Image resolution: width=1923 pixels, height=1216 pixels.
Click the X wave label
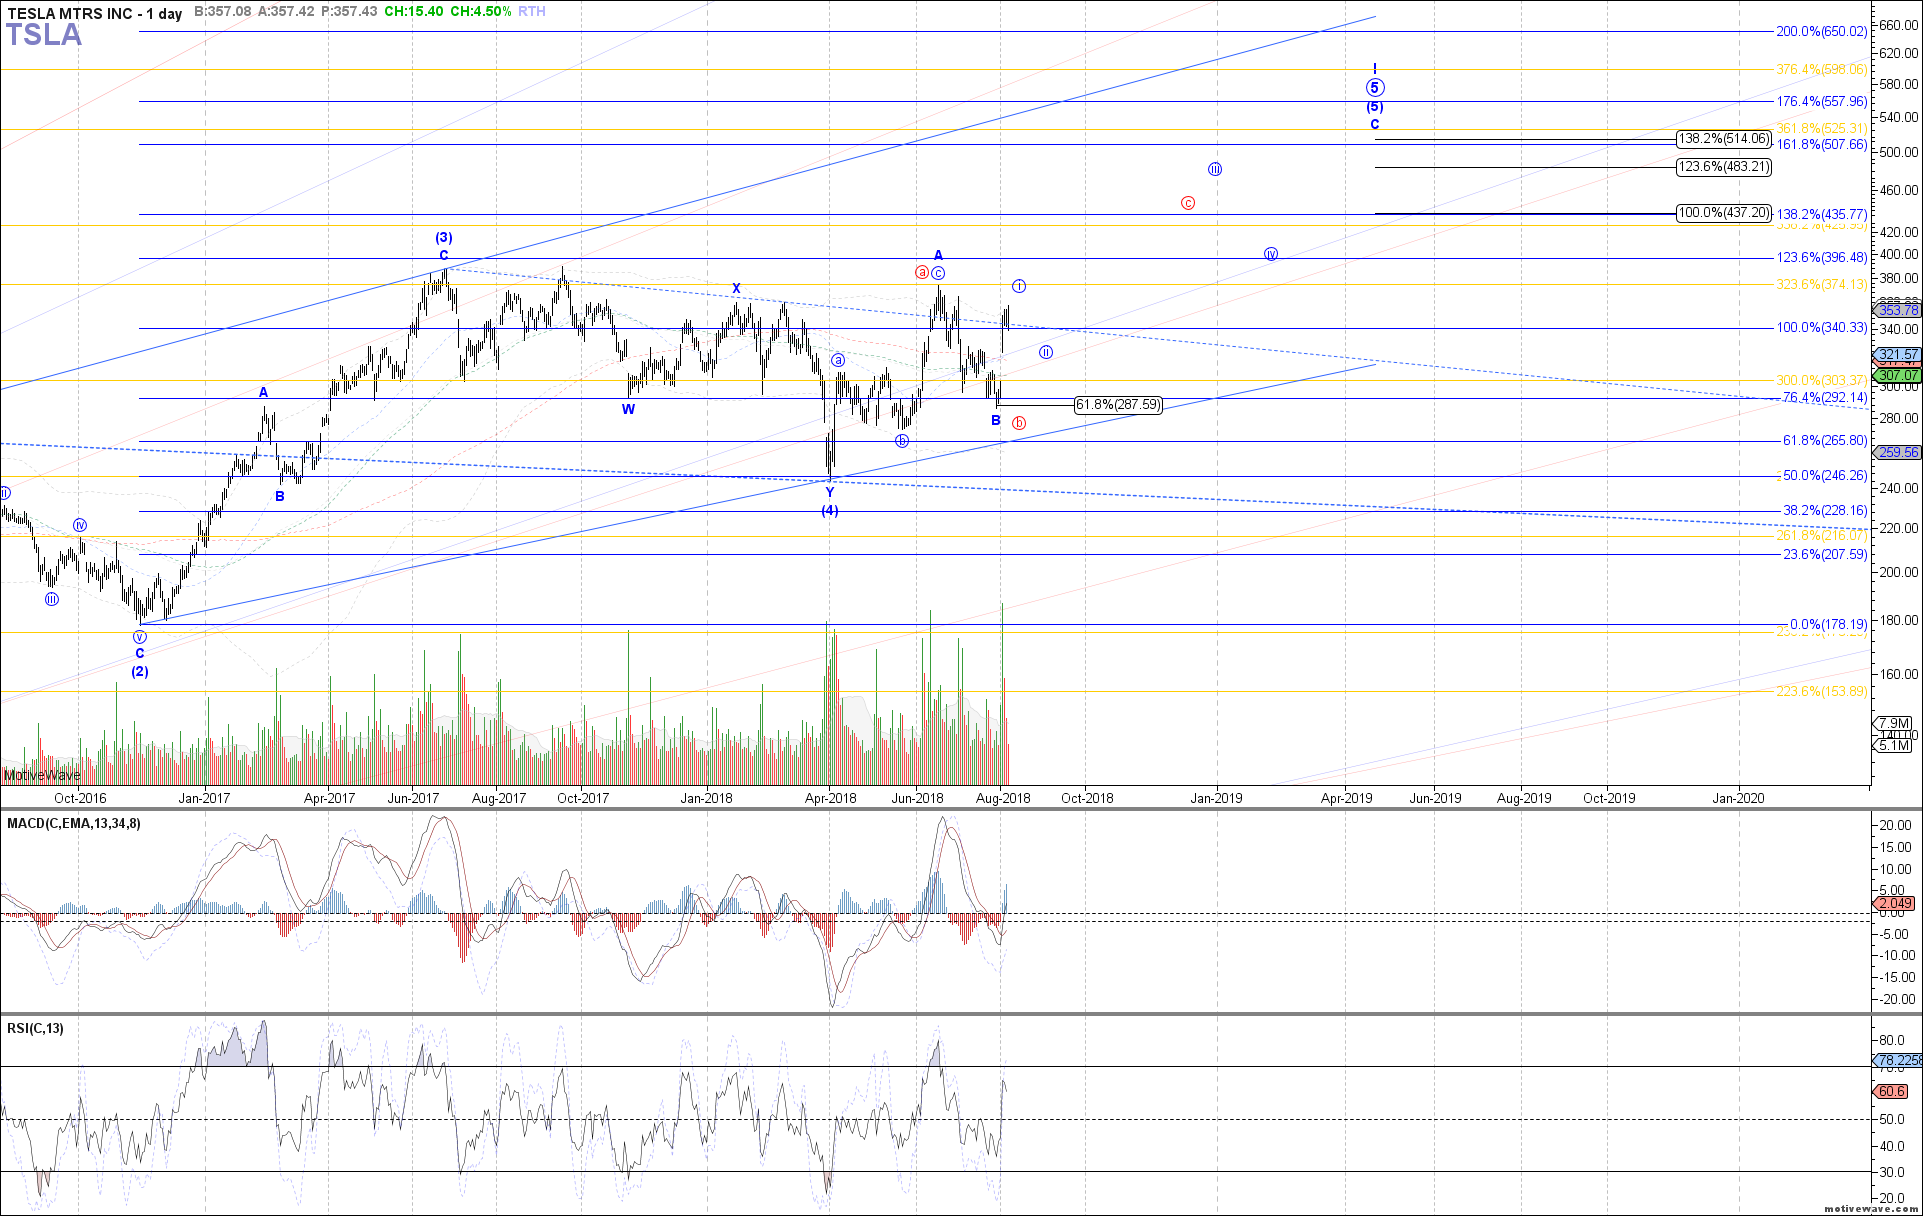[736, 289]
